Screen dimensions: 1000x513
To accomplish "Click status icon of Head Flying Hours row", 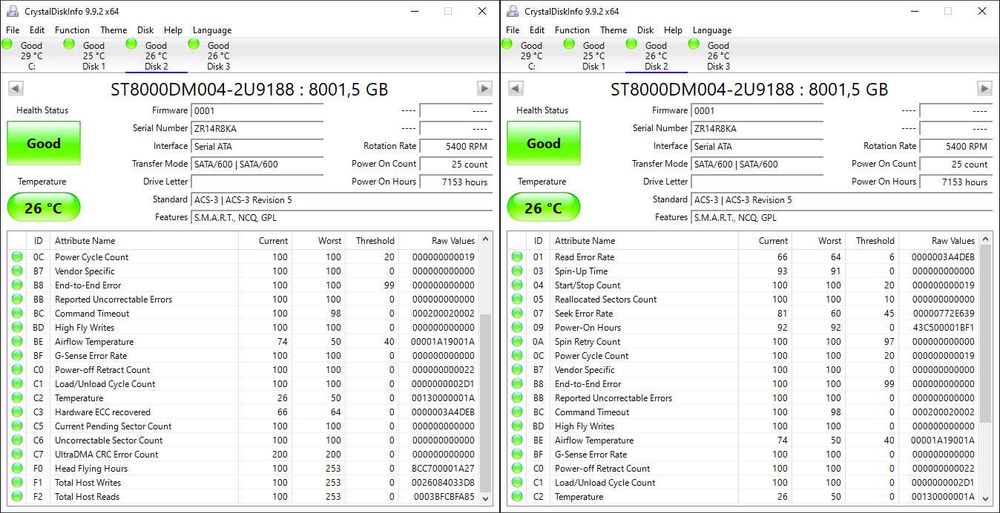I will click(17, 468).
